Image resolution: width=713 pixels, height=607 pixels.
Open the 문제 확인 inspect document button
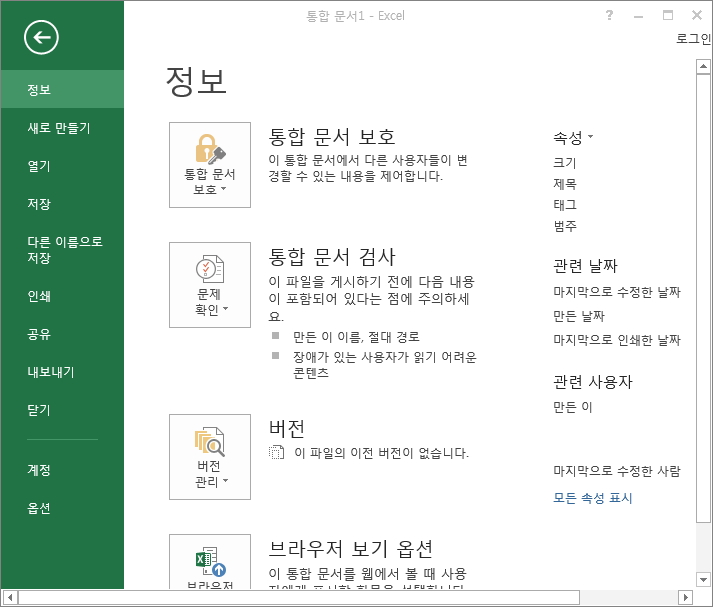point(210,285)
